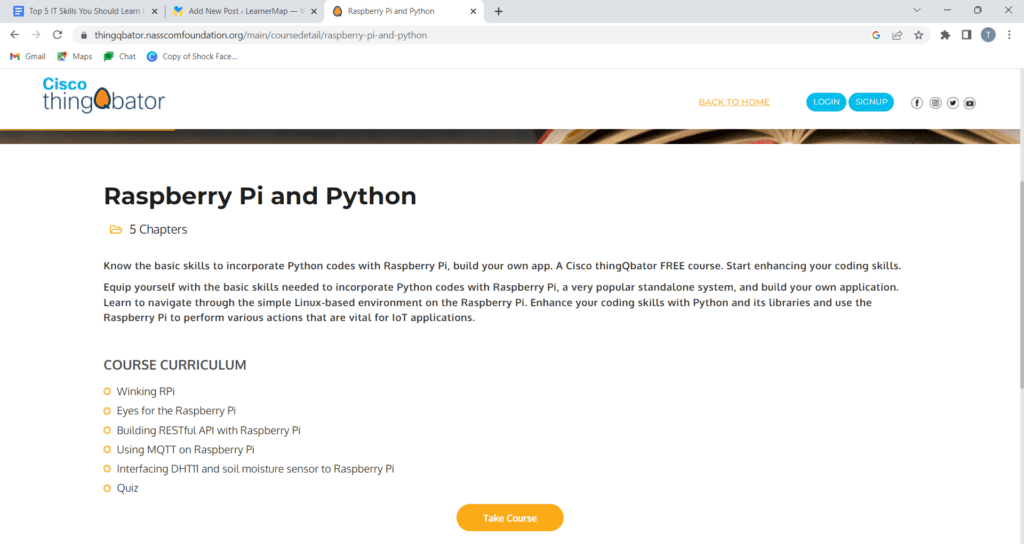Screen dimensions: 1024x544
Task: Switch to Add New Post LearnerMap tab
Action: point(244,11)
